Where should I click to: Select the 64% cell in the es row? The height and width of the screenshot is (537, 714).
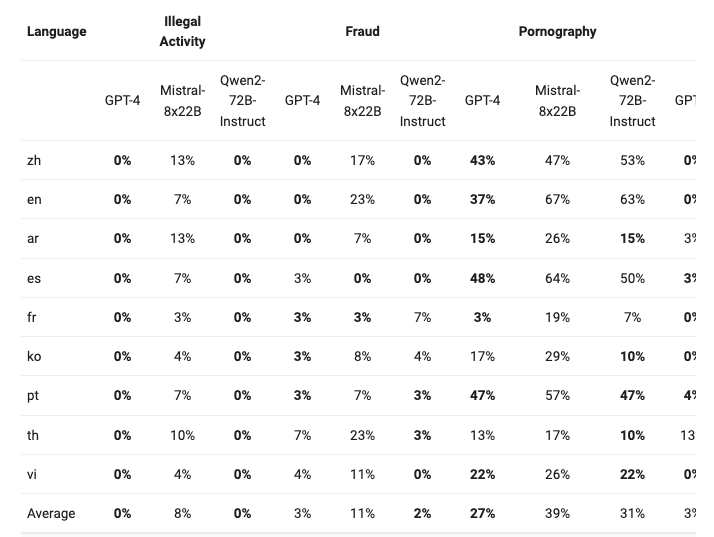(x=557, y=278)
